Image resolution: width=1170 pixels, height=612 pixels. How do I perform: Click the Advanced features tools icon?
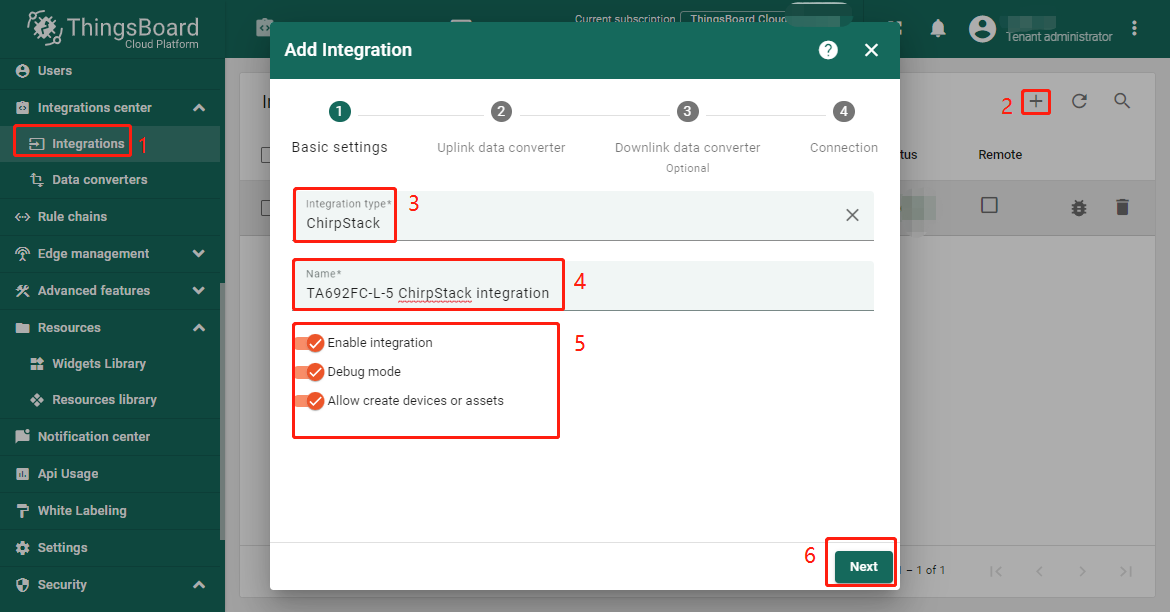click(22, 290)
